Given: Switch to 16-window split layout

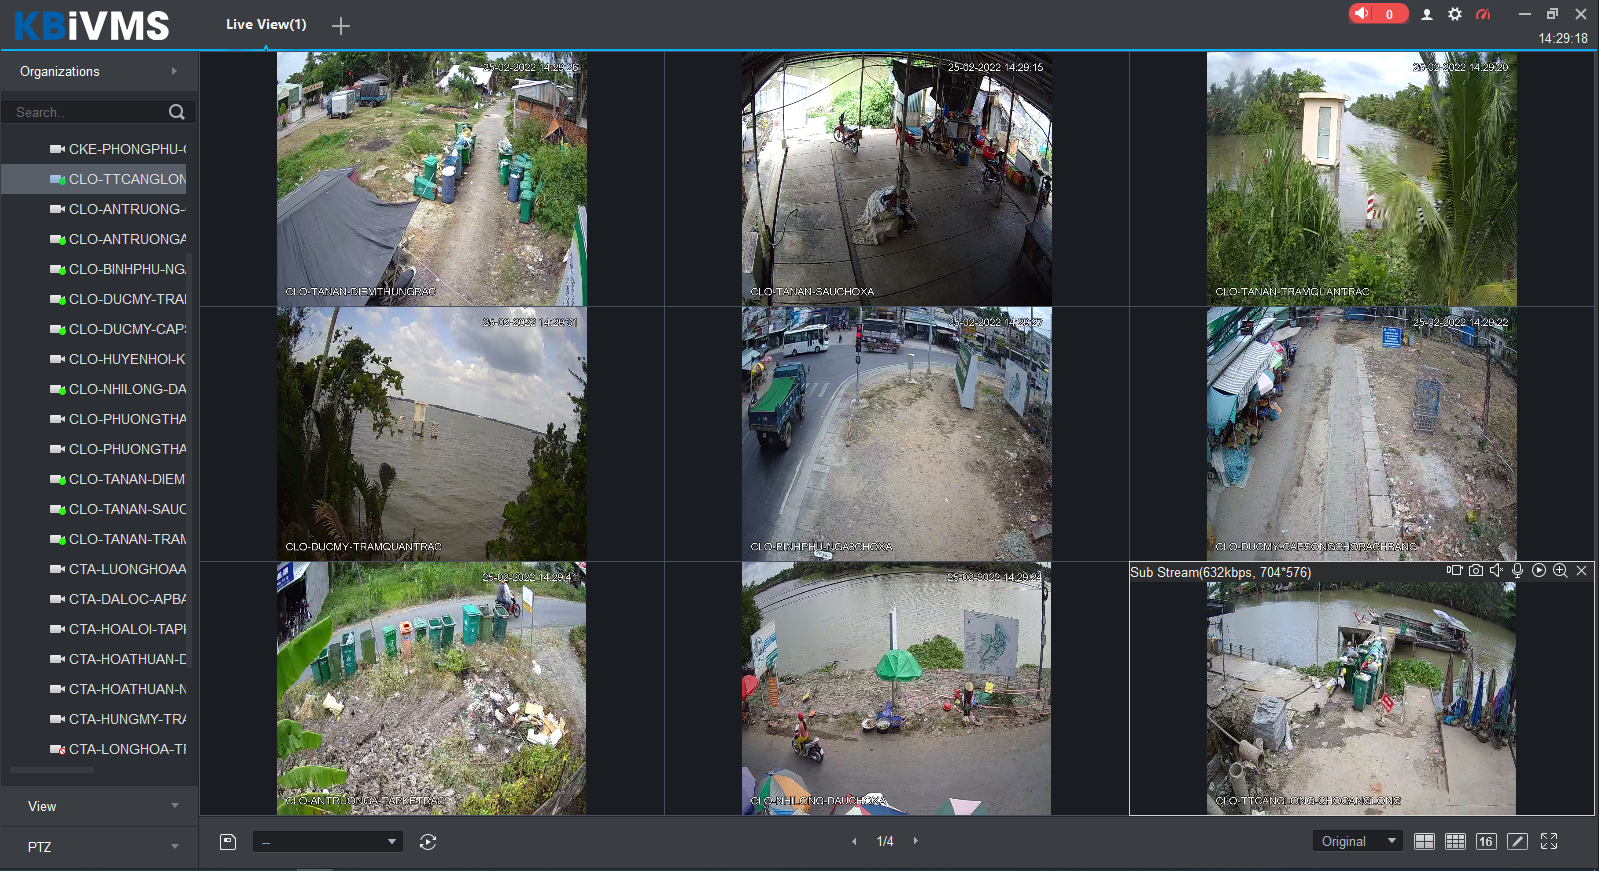Looking at the screenshot, I should (x=1486, y=841).
